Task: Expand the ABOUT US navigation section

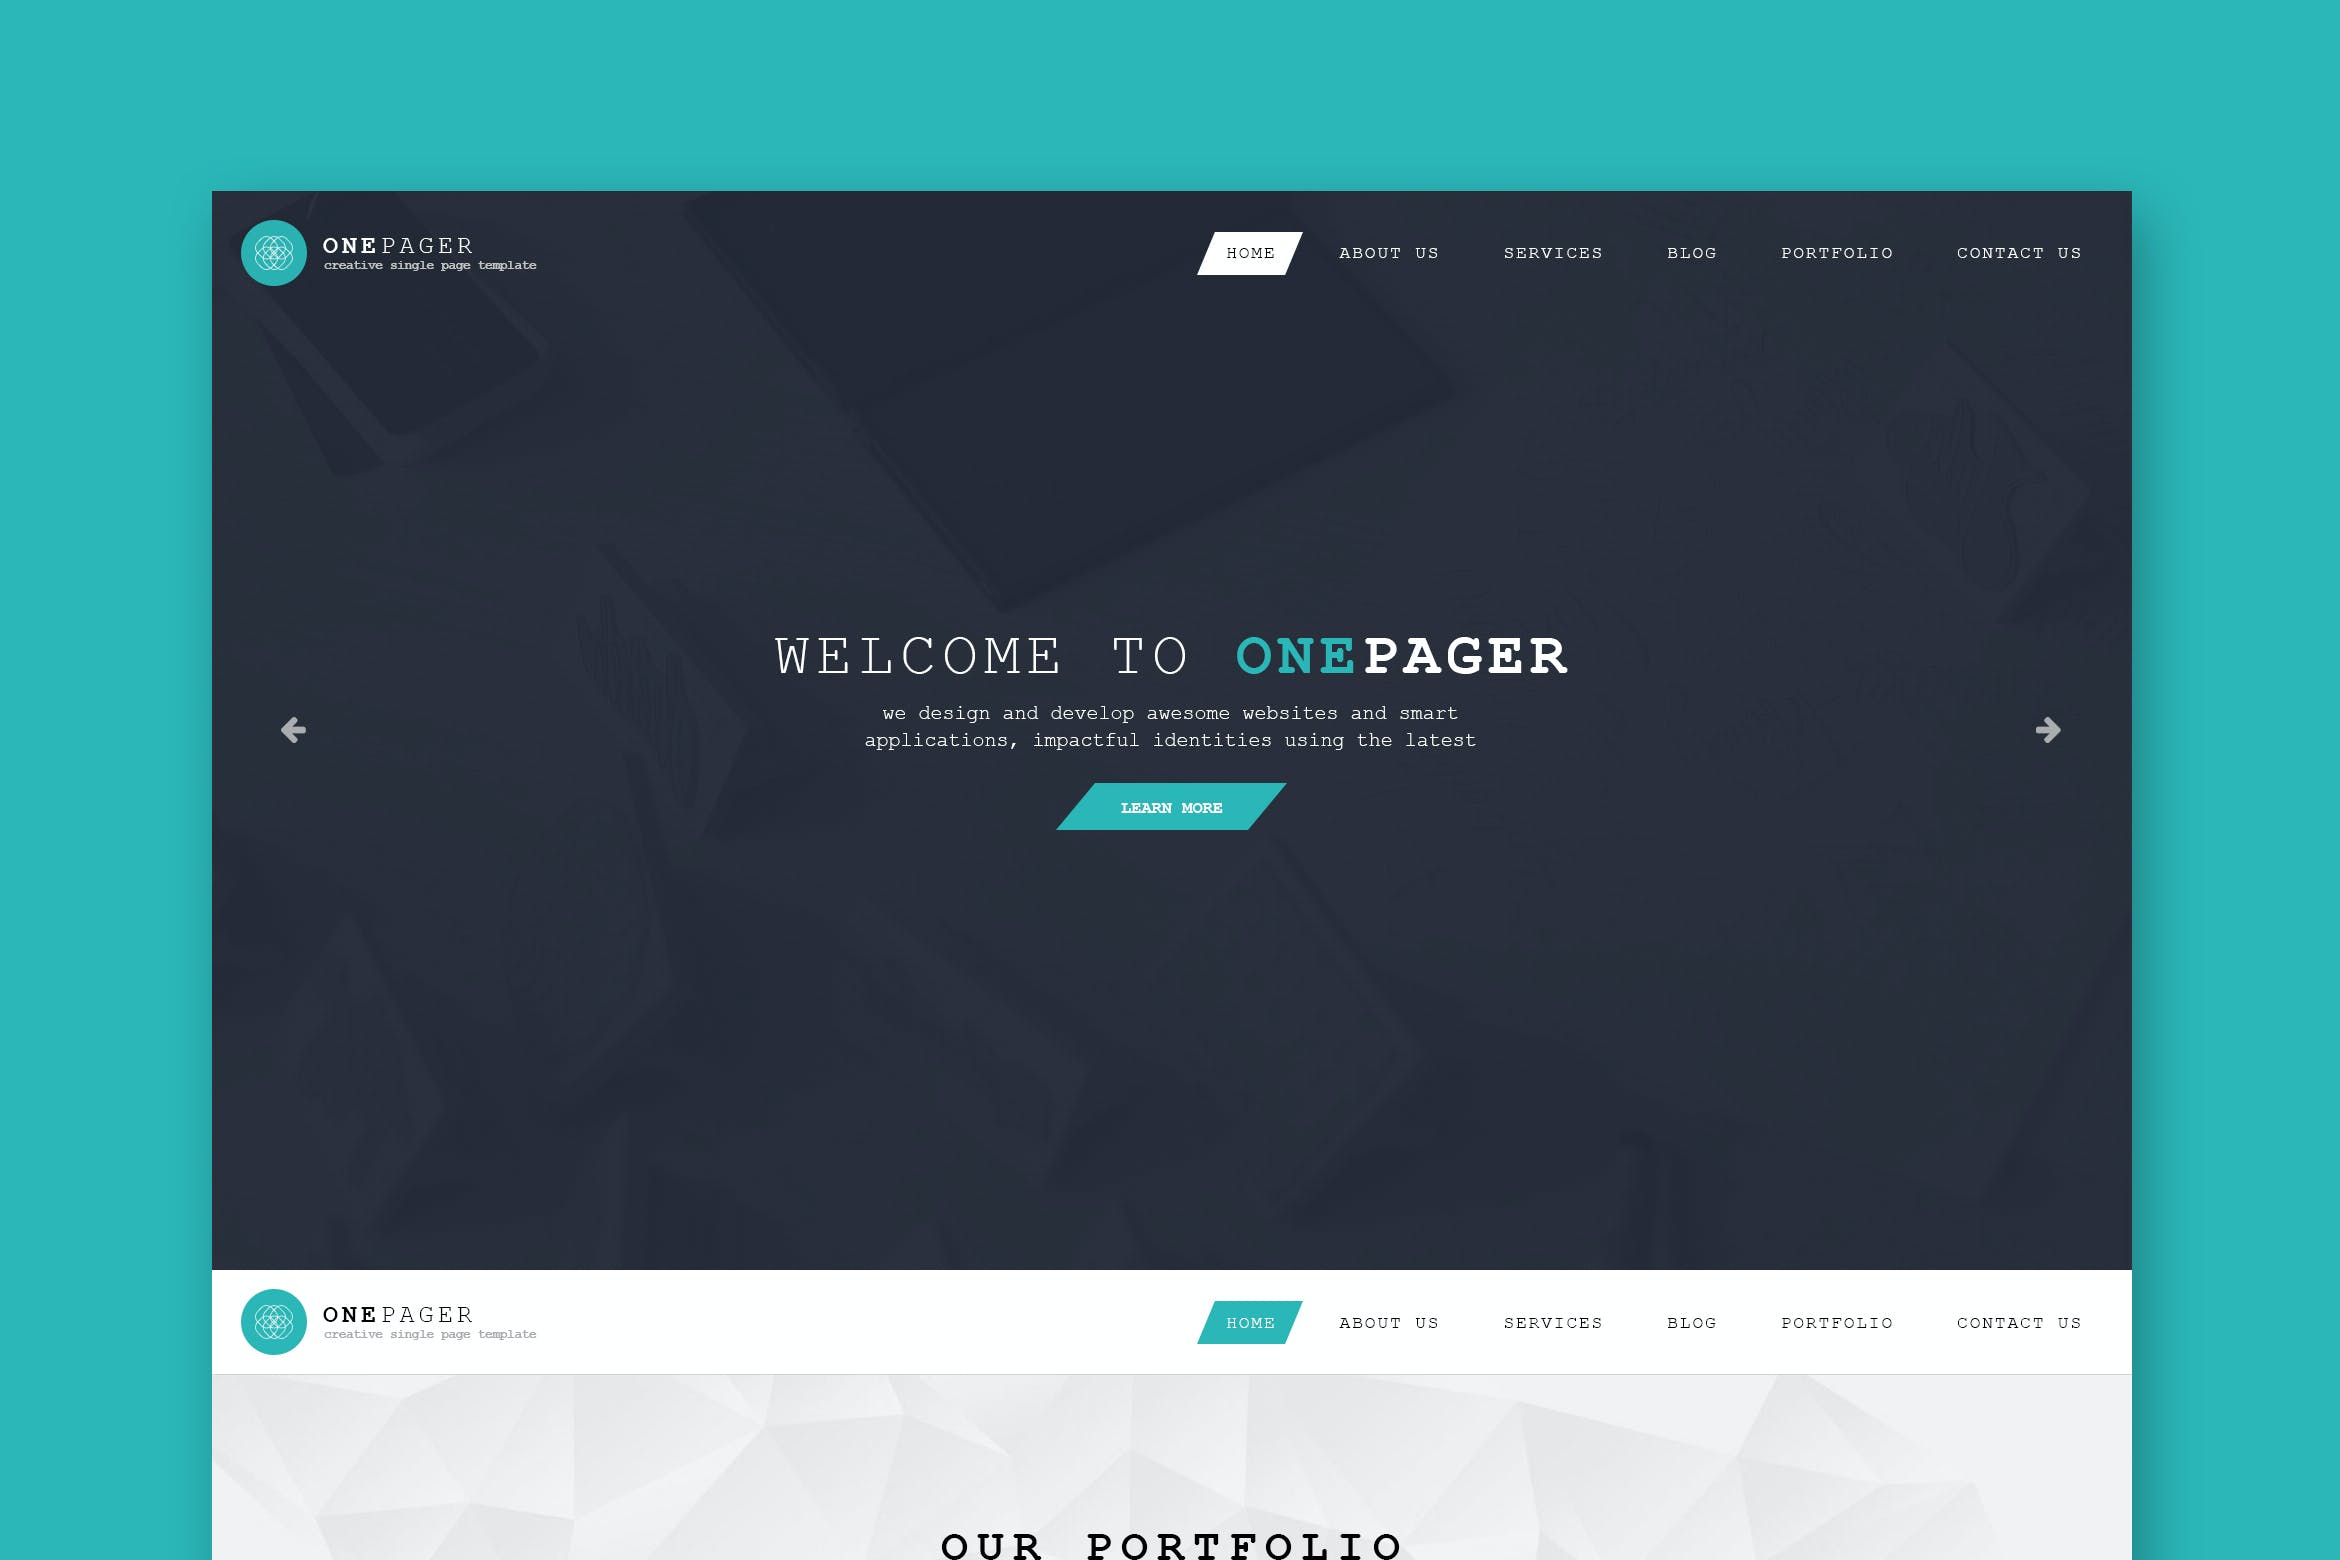Action: click(1388, 252)
